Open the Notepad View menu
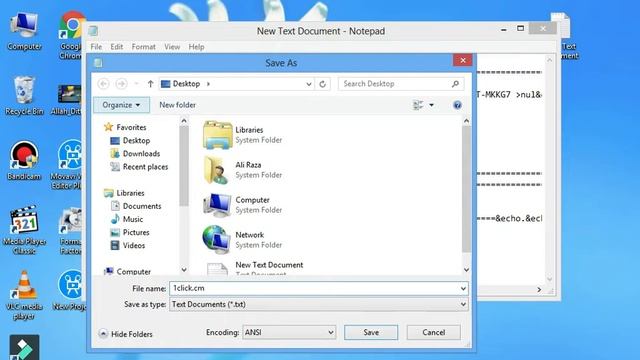640x360 pixels. click(x=172, y=47)
